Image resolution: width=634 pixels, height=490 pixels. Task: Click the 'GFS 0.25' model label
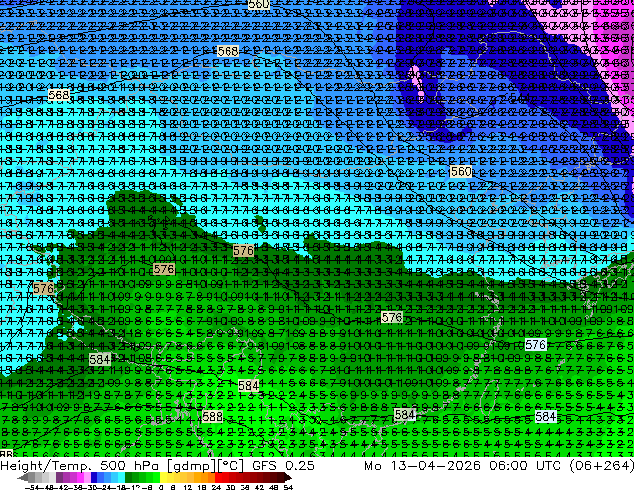click(x=283, y=466)
